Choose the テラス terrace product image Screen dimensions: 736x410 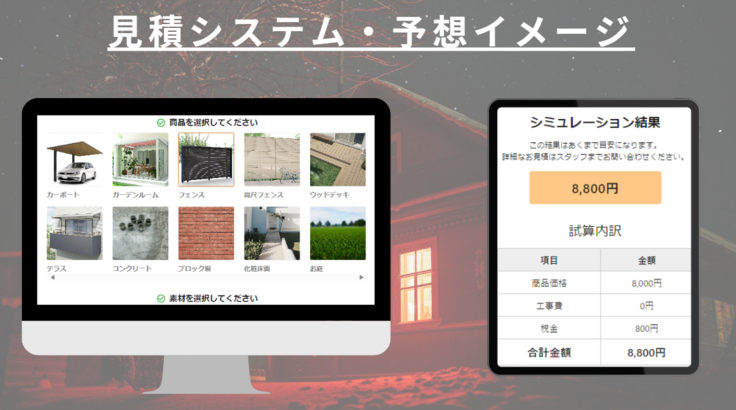(x=74, y=234)
